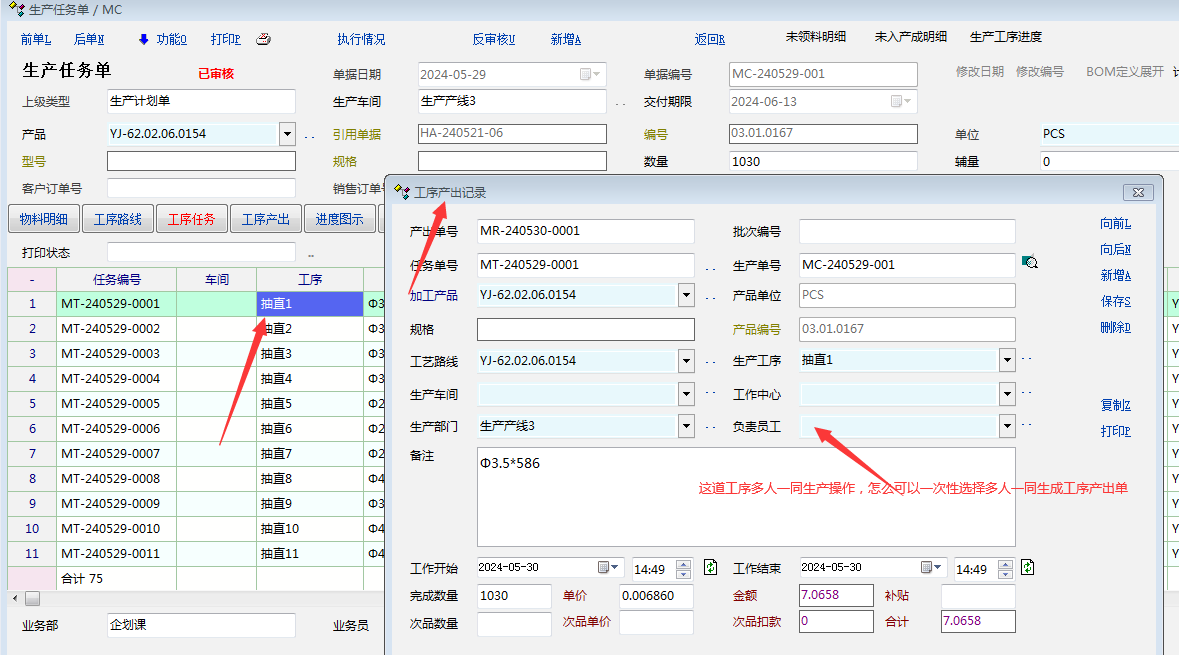This screenshot has width=1179, height=655.
Task: Refresh the 工作开始 time with green icon
Action: (710, 568)
